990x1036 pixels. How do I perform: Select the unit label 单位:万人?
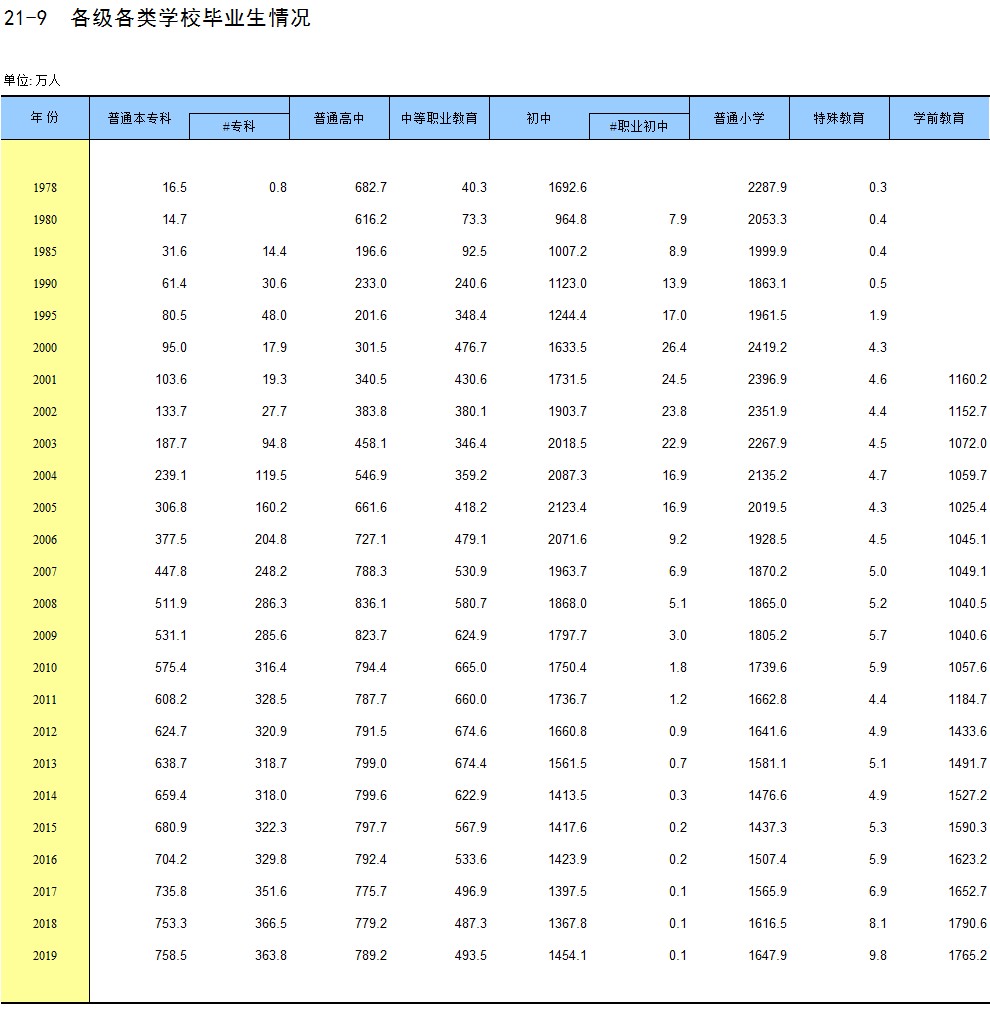pyautogui.click(x=32, y=81)
